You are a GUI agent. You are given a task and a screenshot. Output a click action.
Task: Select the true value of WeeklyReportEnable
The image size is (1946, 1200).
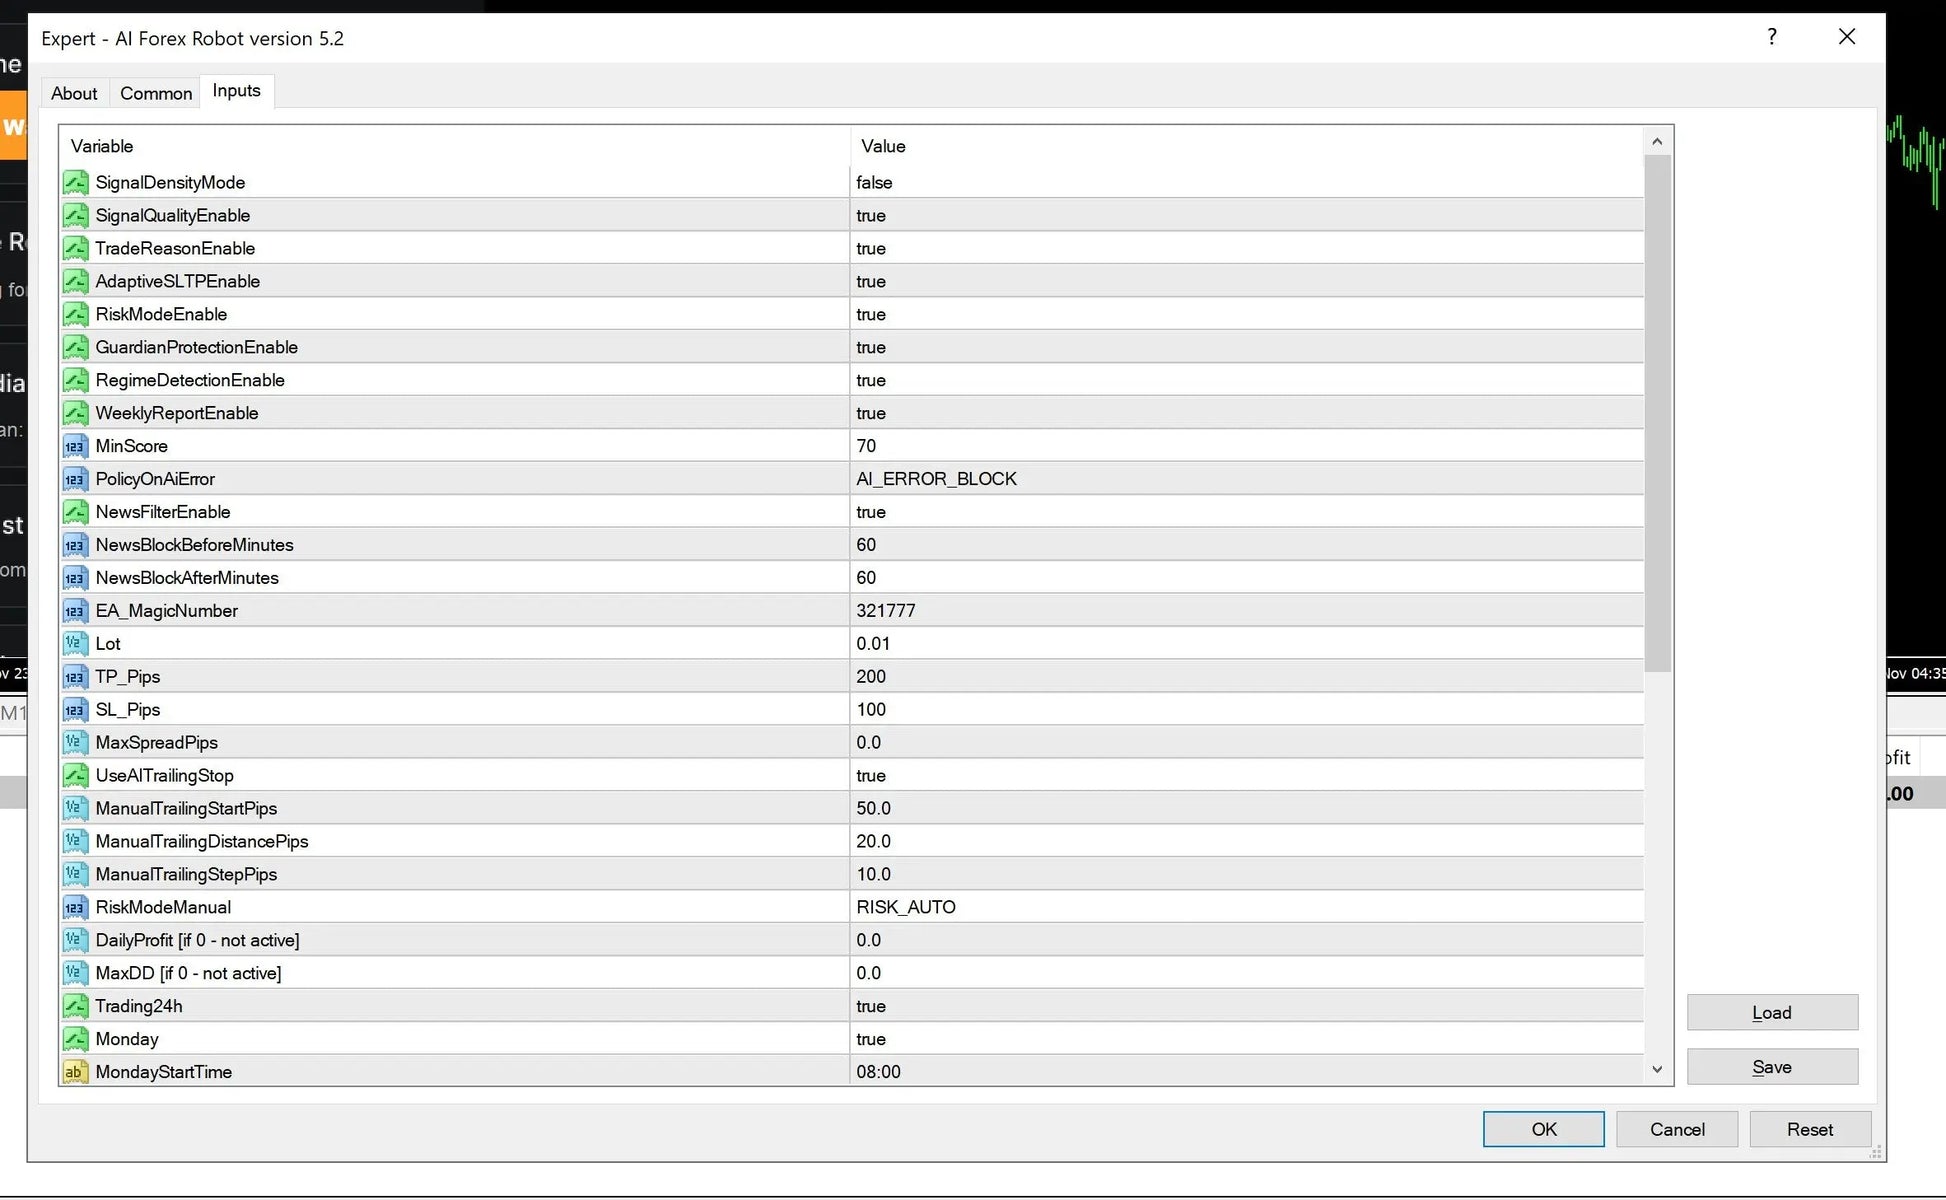coord(871,413)
